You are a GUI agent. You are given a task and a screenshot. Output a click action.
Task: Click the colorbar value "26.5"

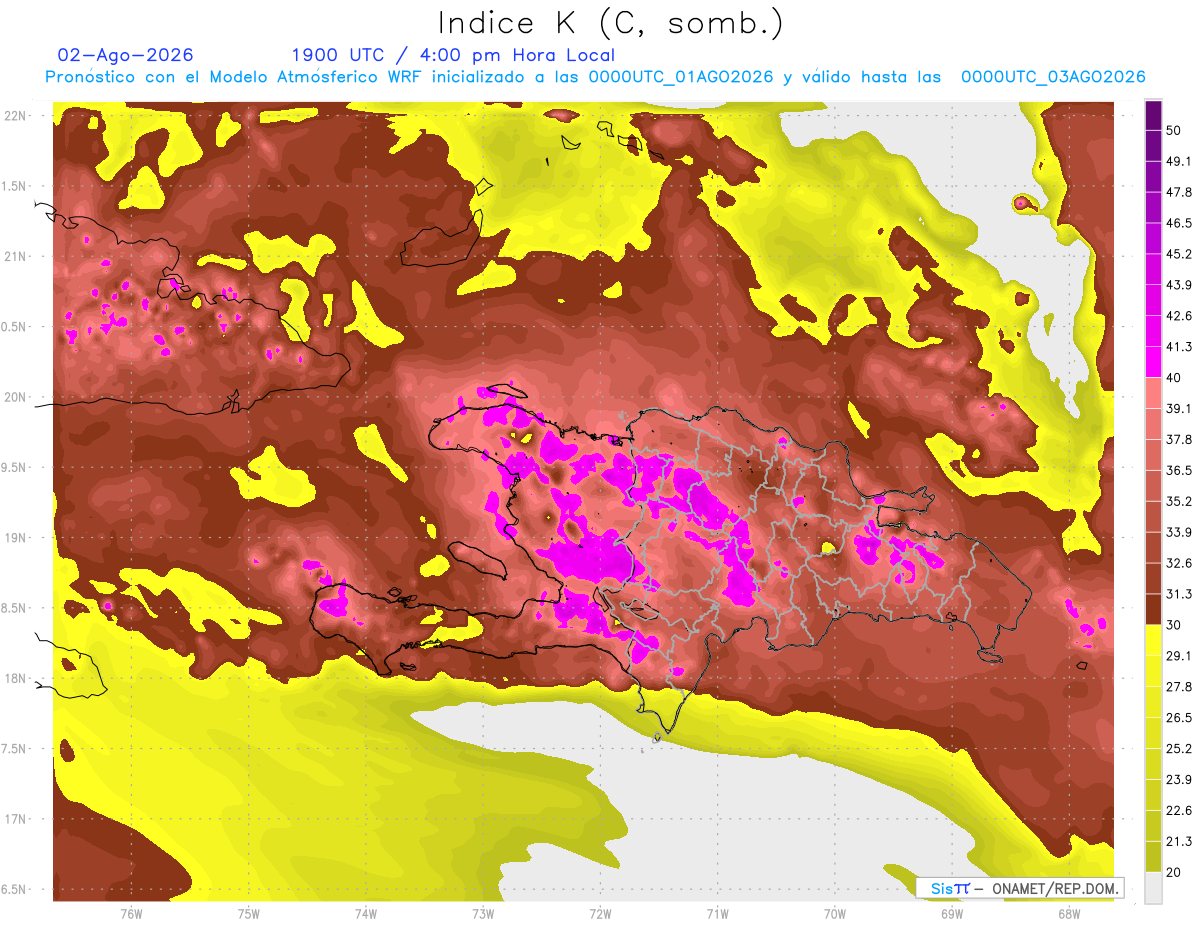[x=1180, y=717]
